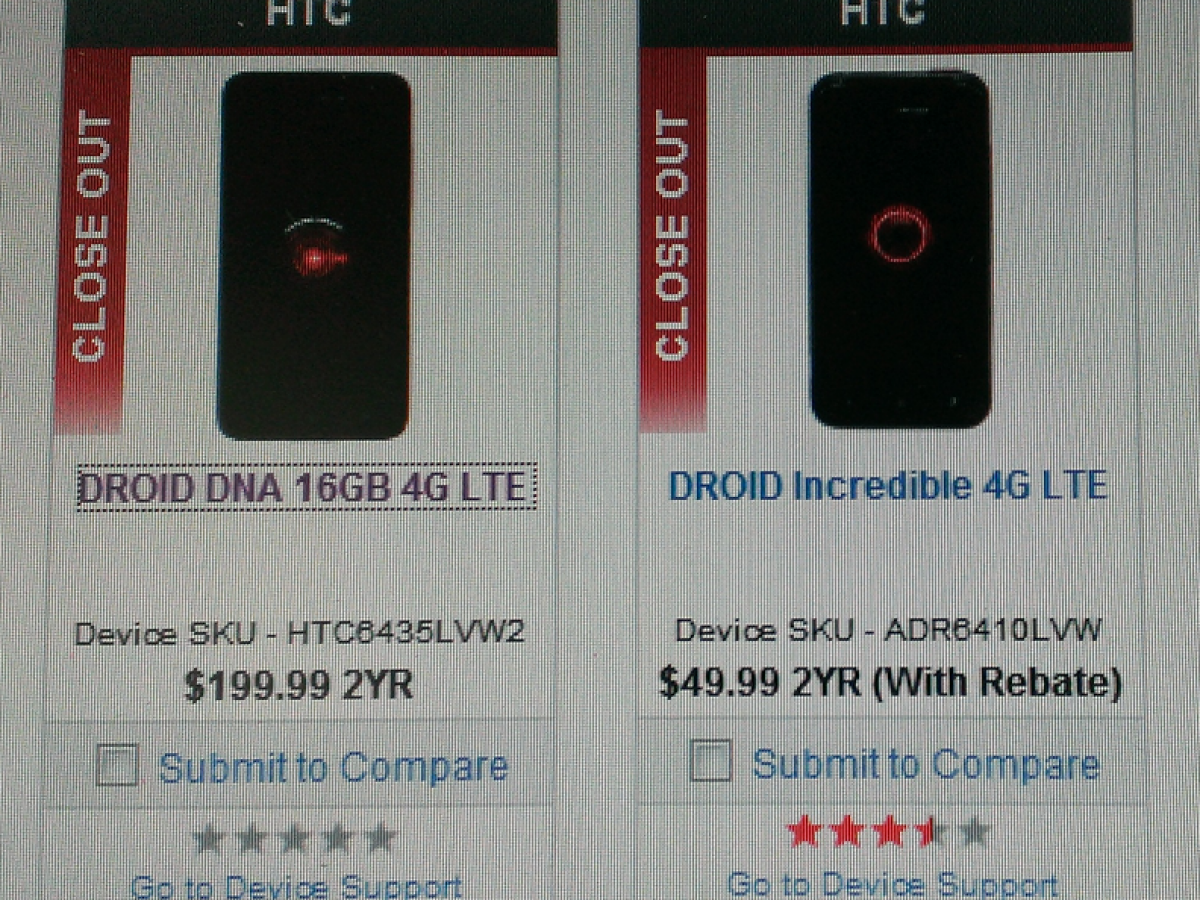Click the $199.99 2YR price
Screen dimensions: 1200x900
(299, 686)
